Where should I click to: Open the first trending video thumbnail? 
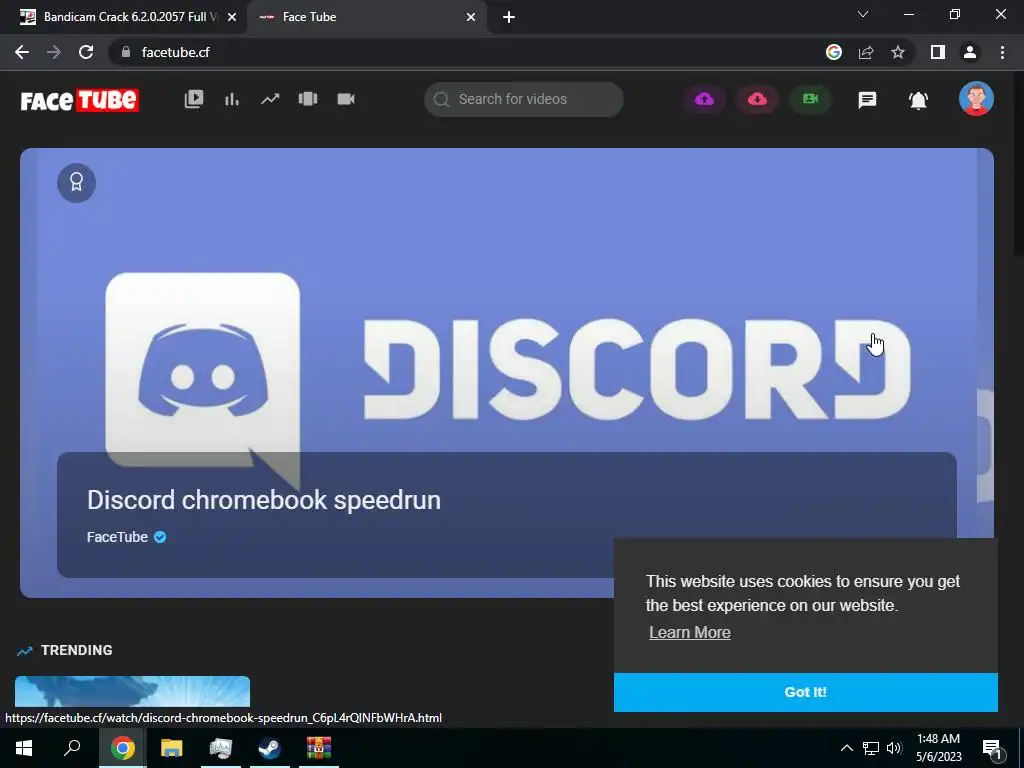[133, 692]
